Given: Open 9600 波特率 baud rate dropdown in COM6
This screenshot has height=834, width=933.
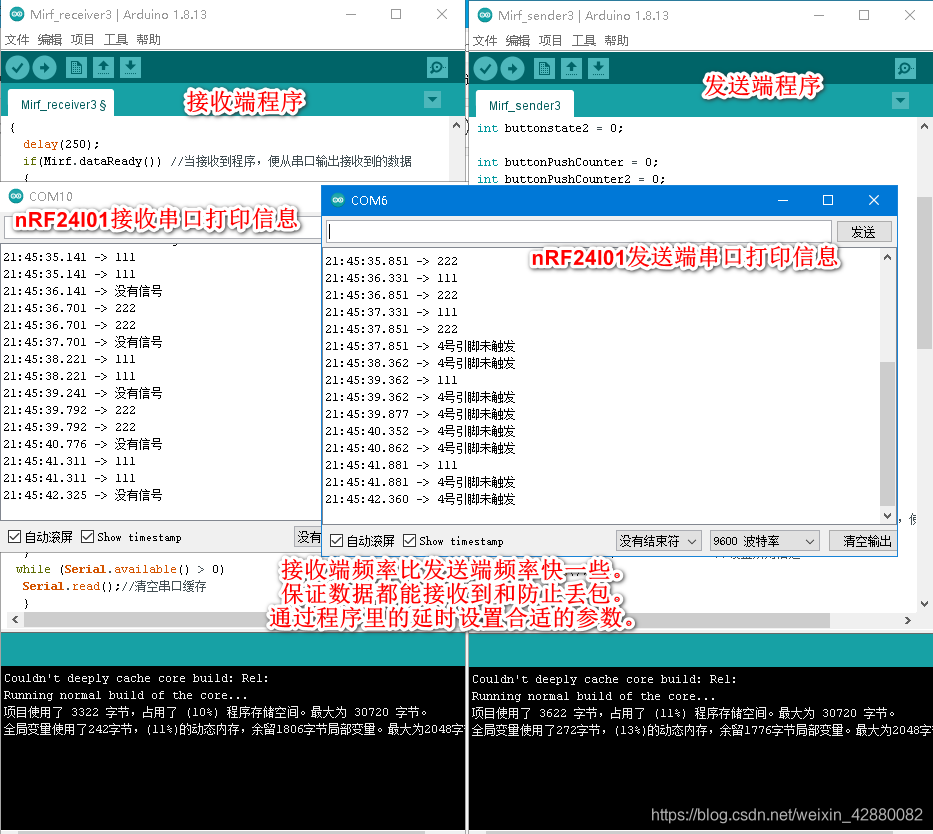Looking at the screenshot, I should point(764,541).
